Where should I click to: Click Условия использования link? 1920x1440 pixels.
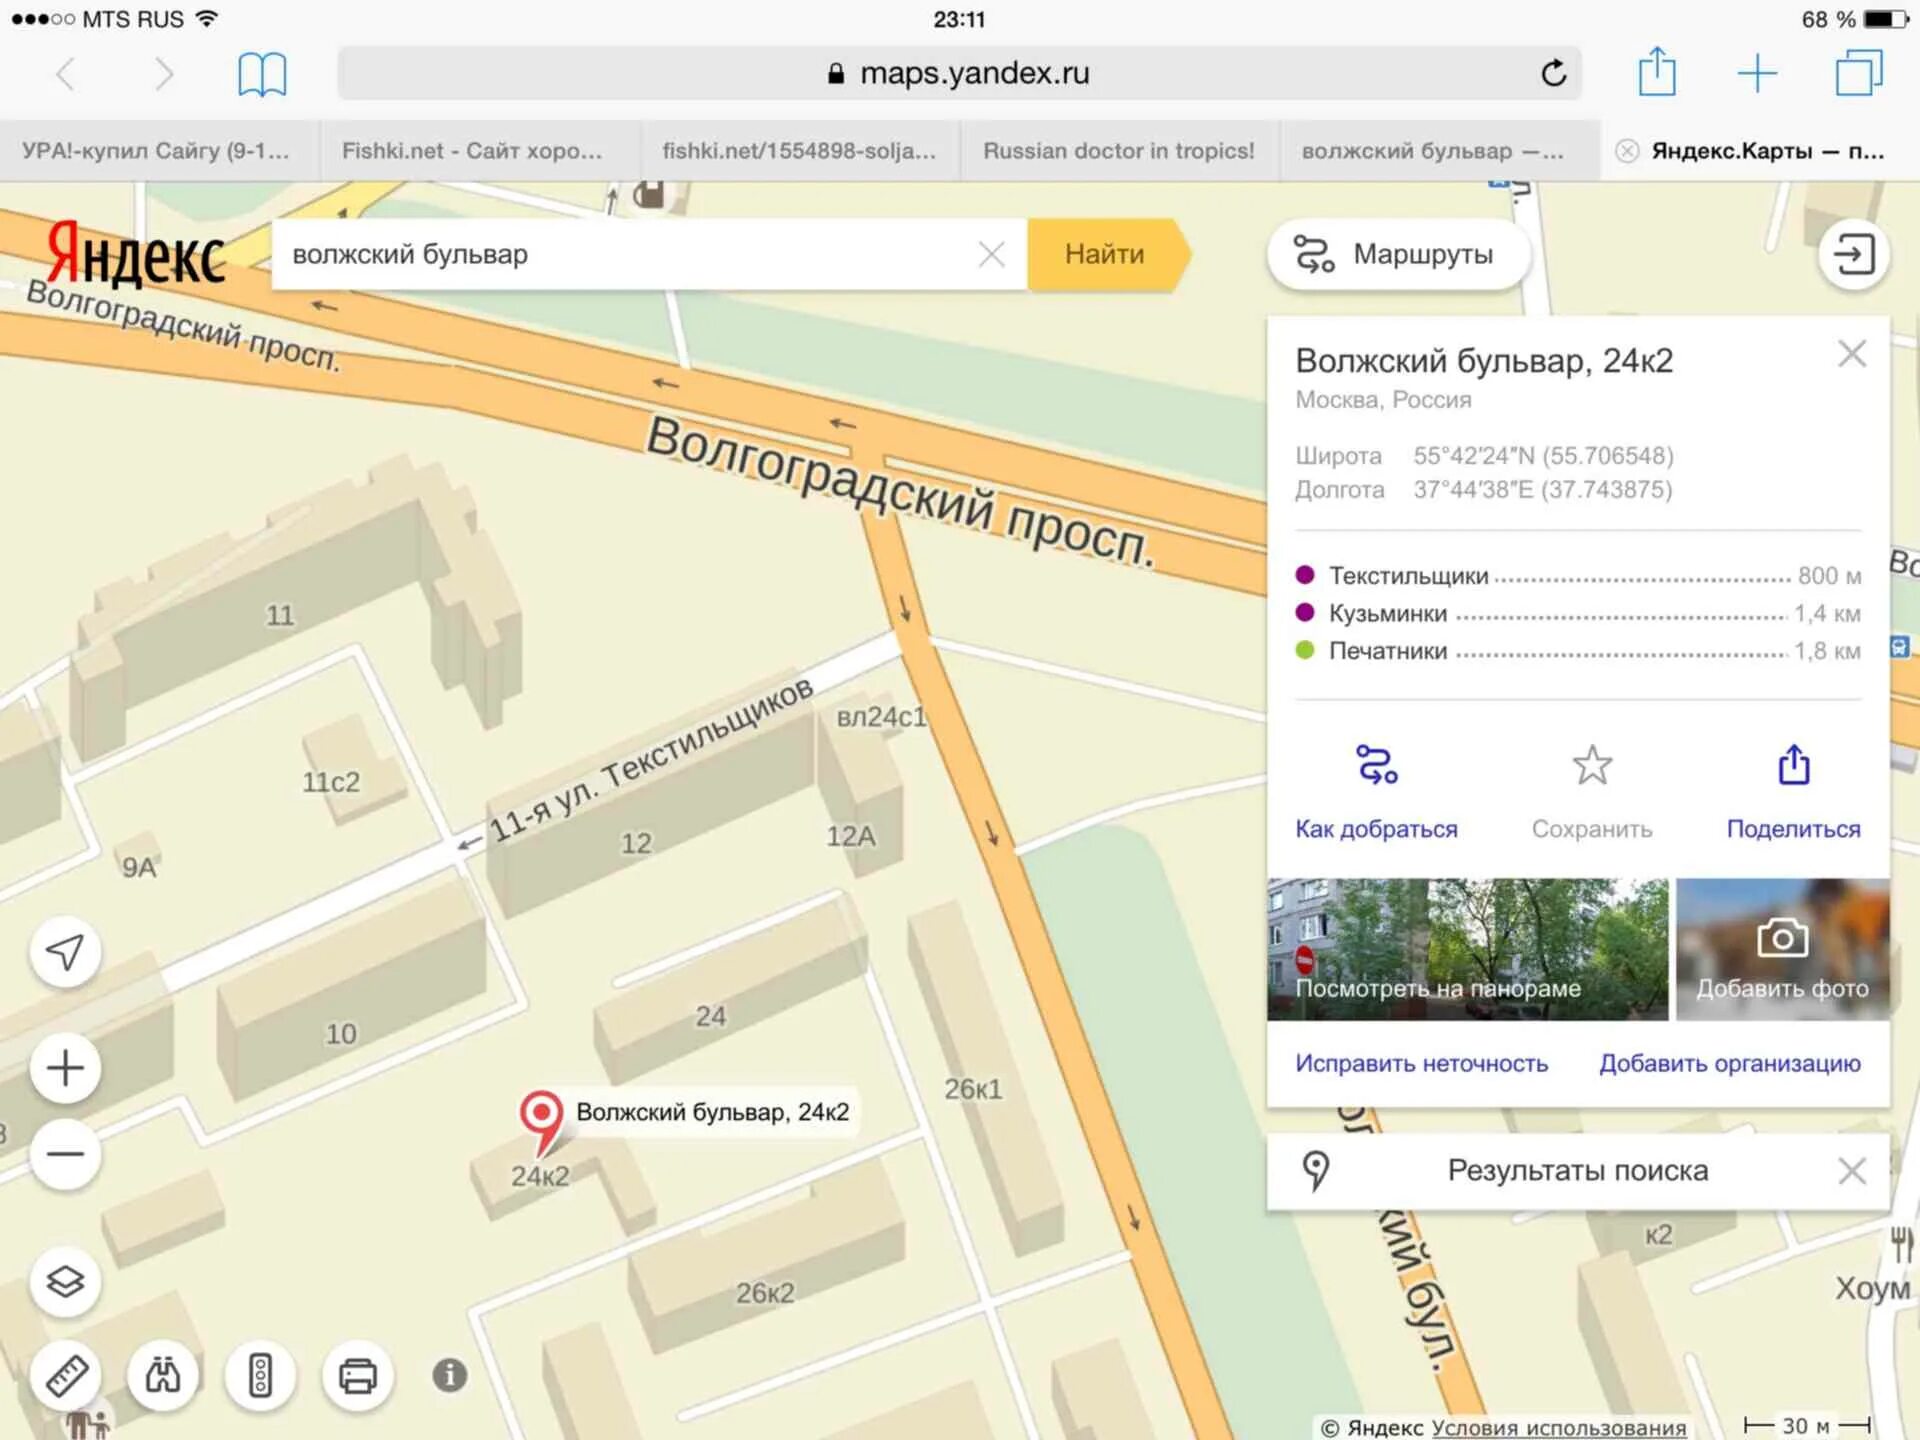(1558, 1427)
